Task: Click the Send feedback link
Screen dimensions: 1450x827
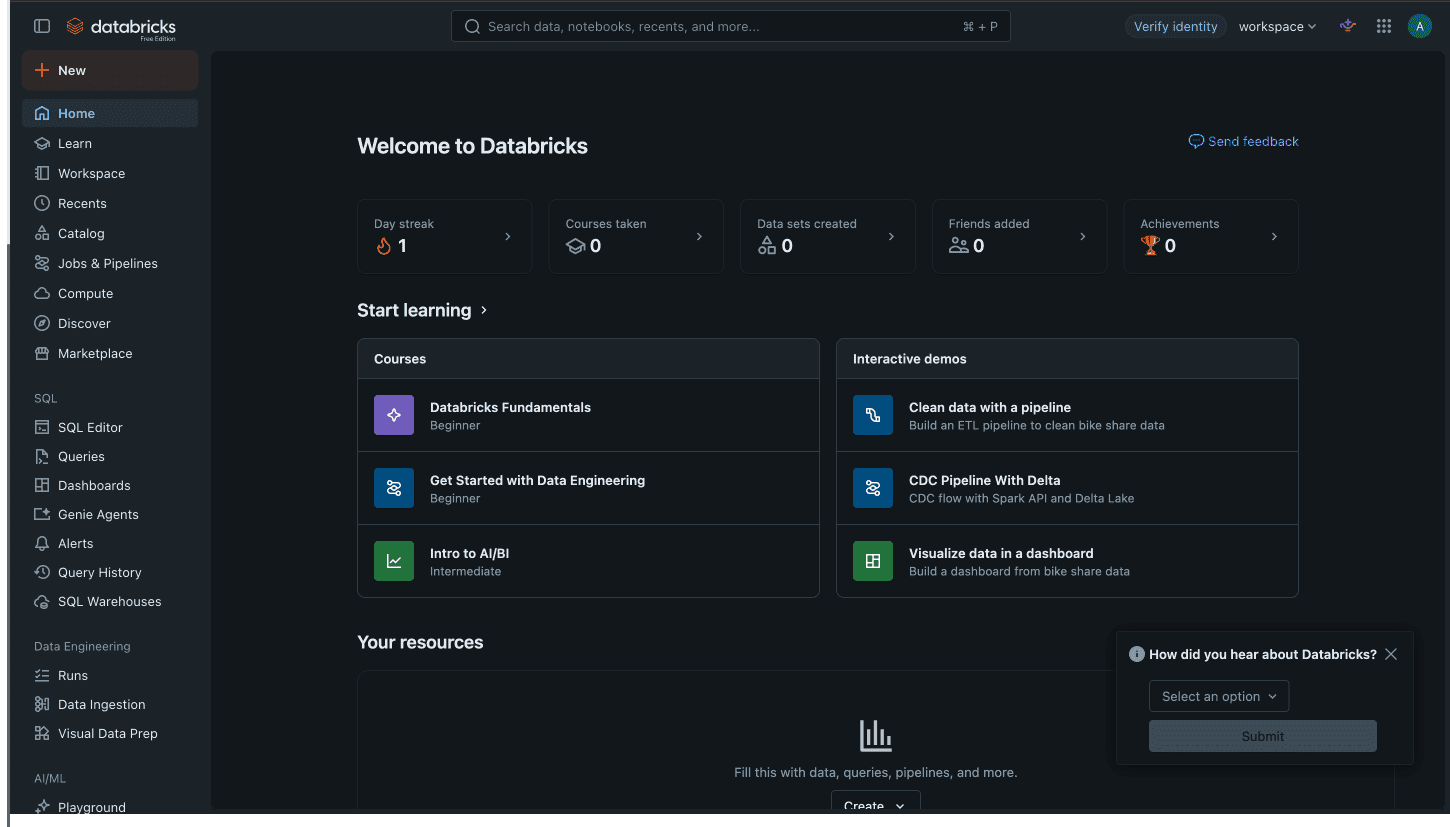Action: point(1243,141)
